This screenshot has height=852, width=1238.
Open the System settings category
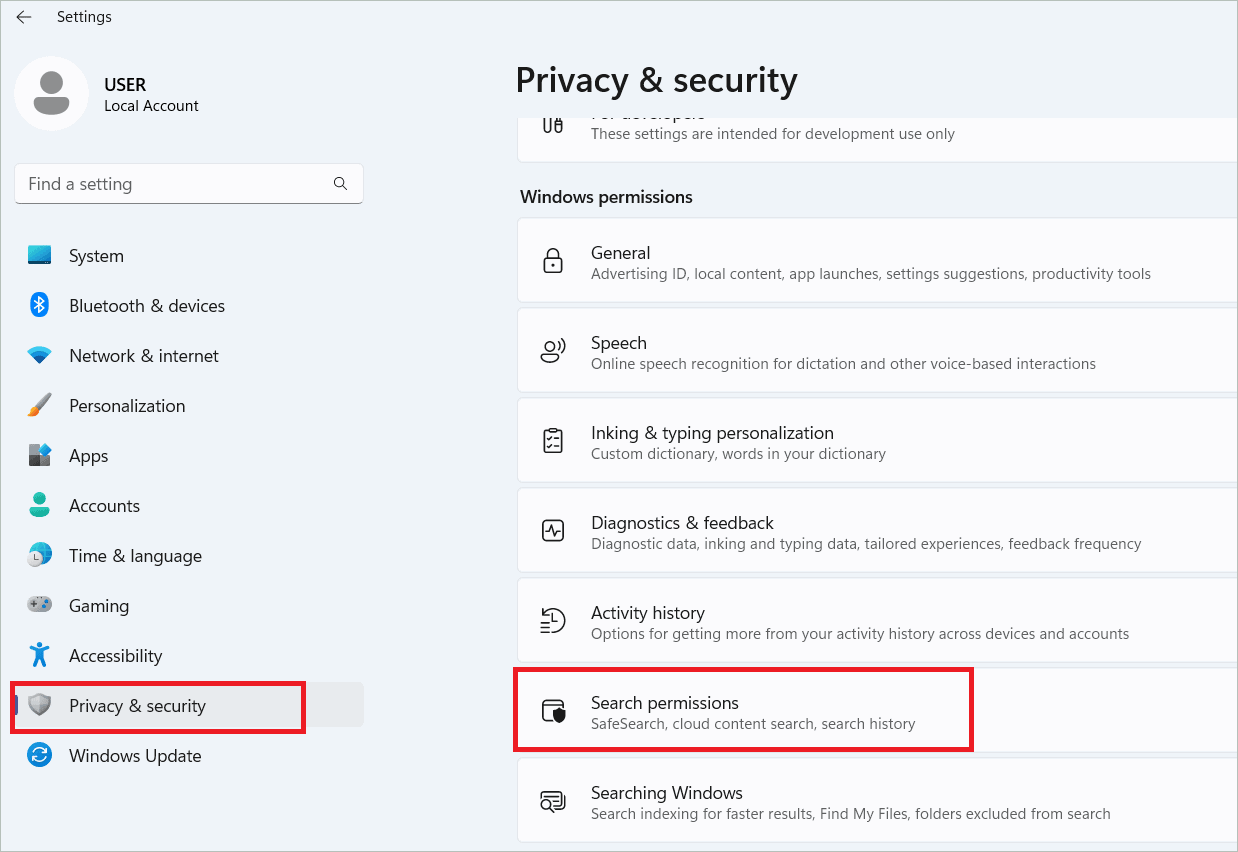pyautogui.click(x=96, y=256)
